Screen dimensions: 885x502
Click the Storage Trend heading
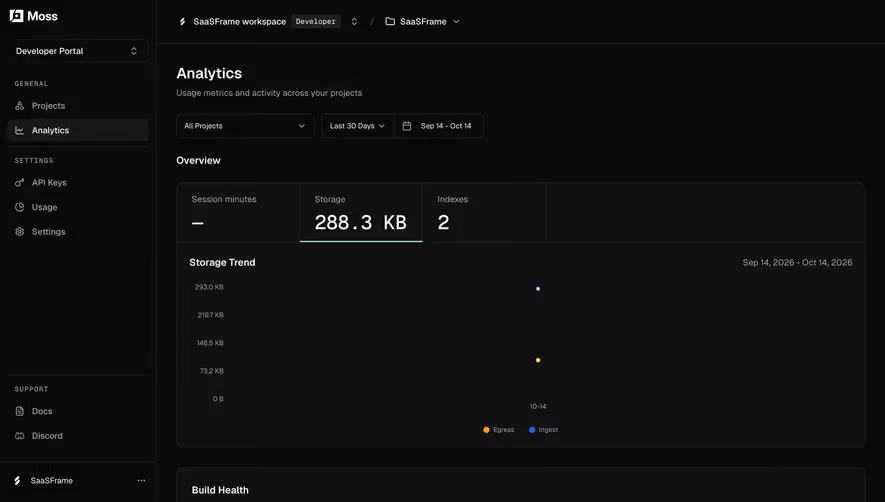[222, 263]
